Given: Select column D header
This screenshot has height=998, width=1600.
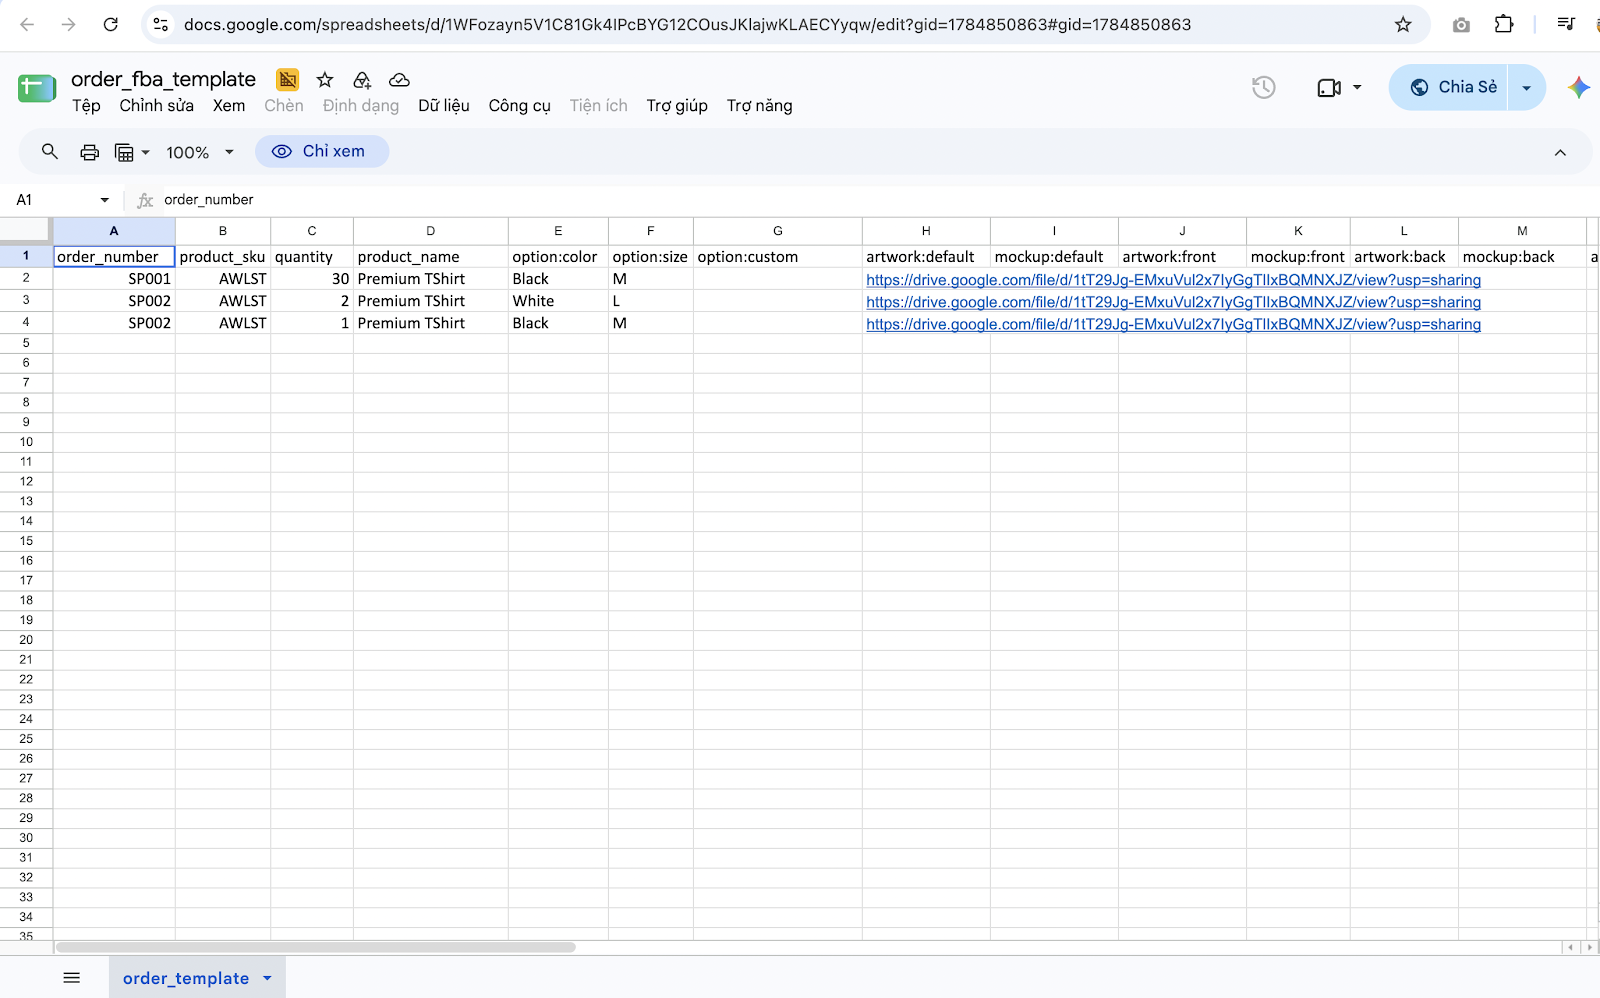Looking at the screenshot, I should [x=431, y=231].
